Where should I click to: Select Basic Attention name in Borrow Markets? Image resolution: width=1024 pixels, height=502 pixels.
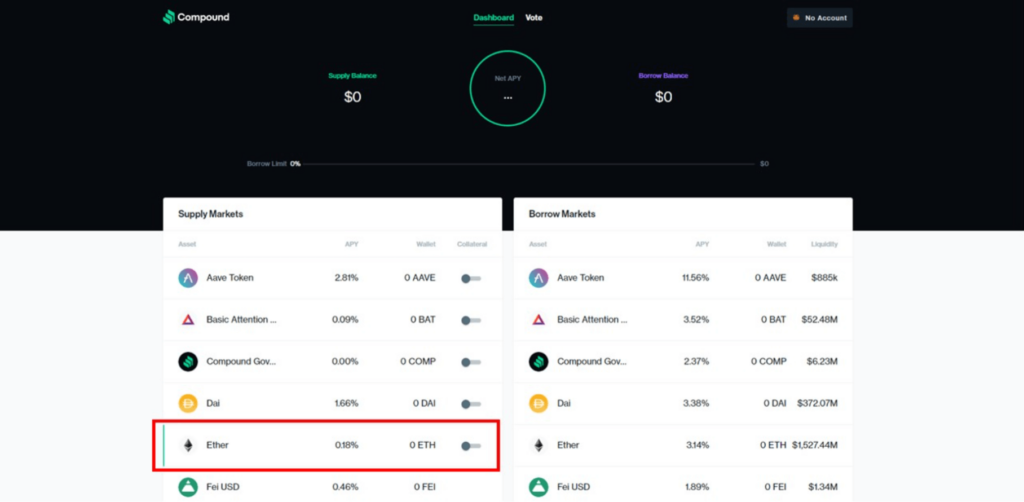pos(592,319)
